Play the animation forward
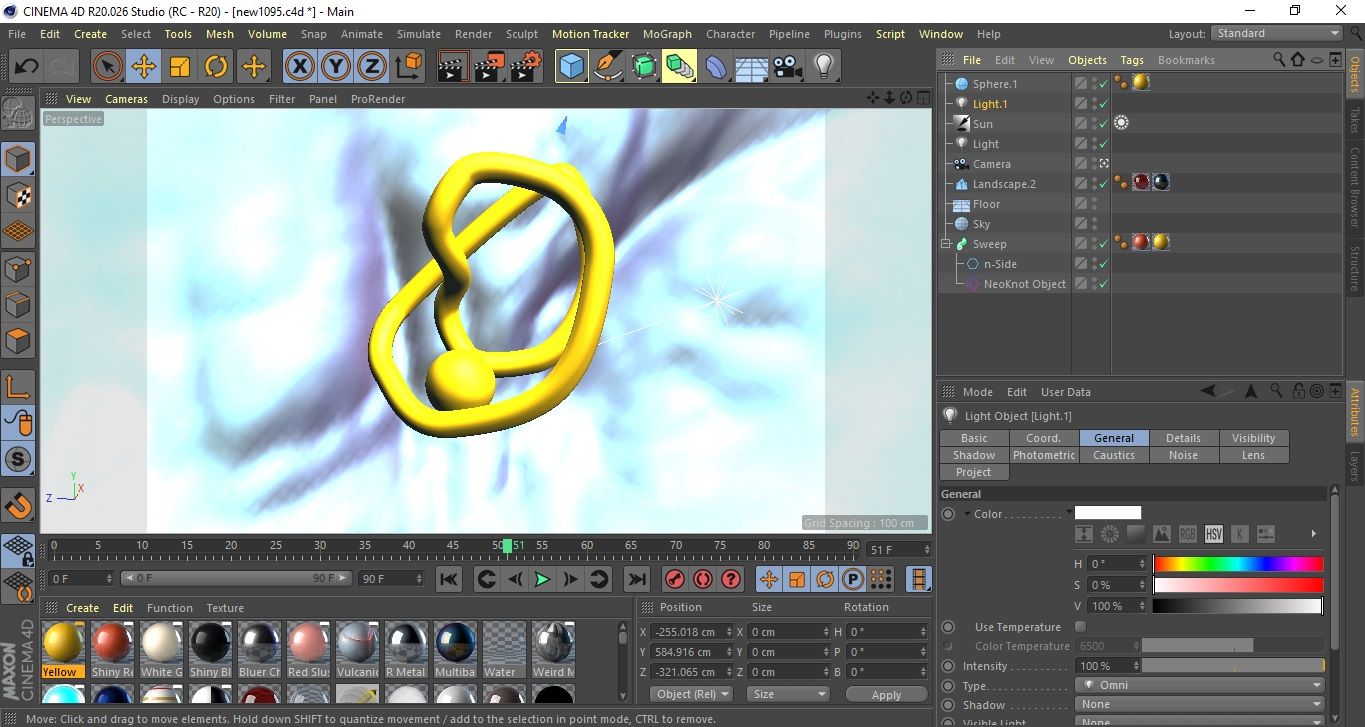The height and width of the screenshot is (727, 1365). coord(542,579)
